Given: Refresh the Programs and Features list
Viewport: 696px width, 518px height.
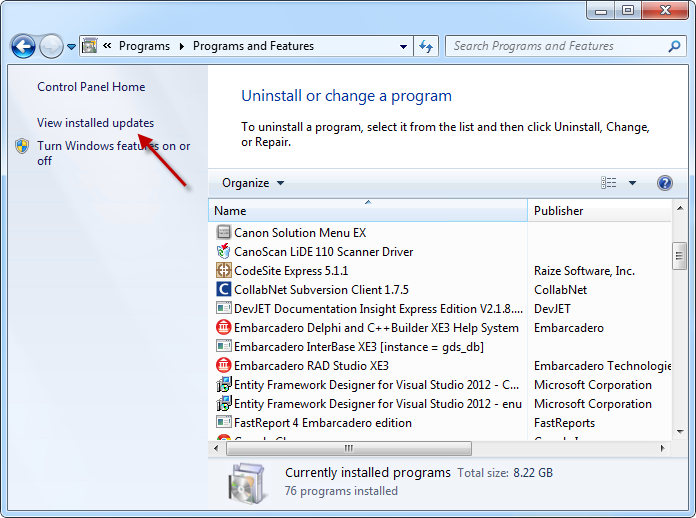Looking at the screenshot, I should pyautogui.click(x=426, y=46).
